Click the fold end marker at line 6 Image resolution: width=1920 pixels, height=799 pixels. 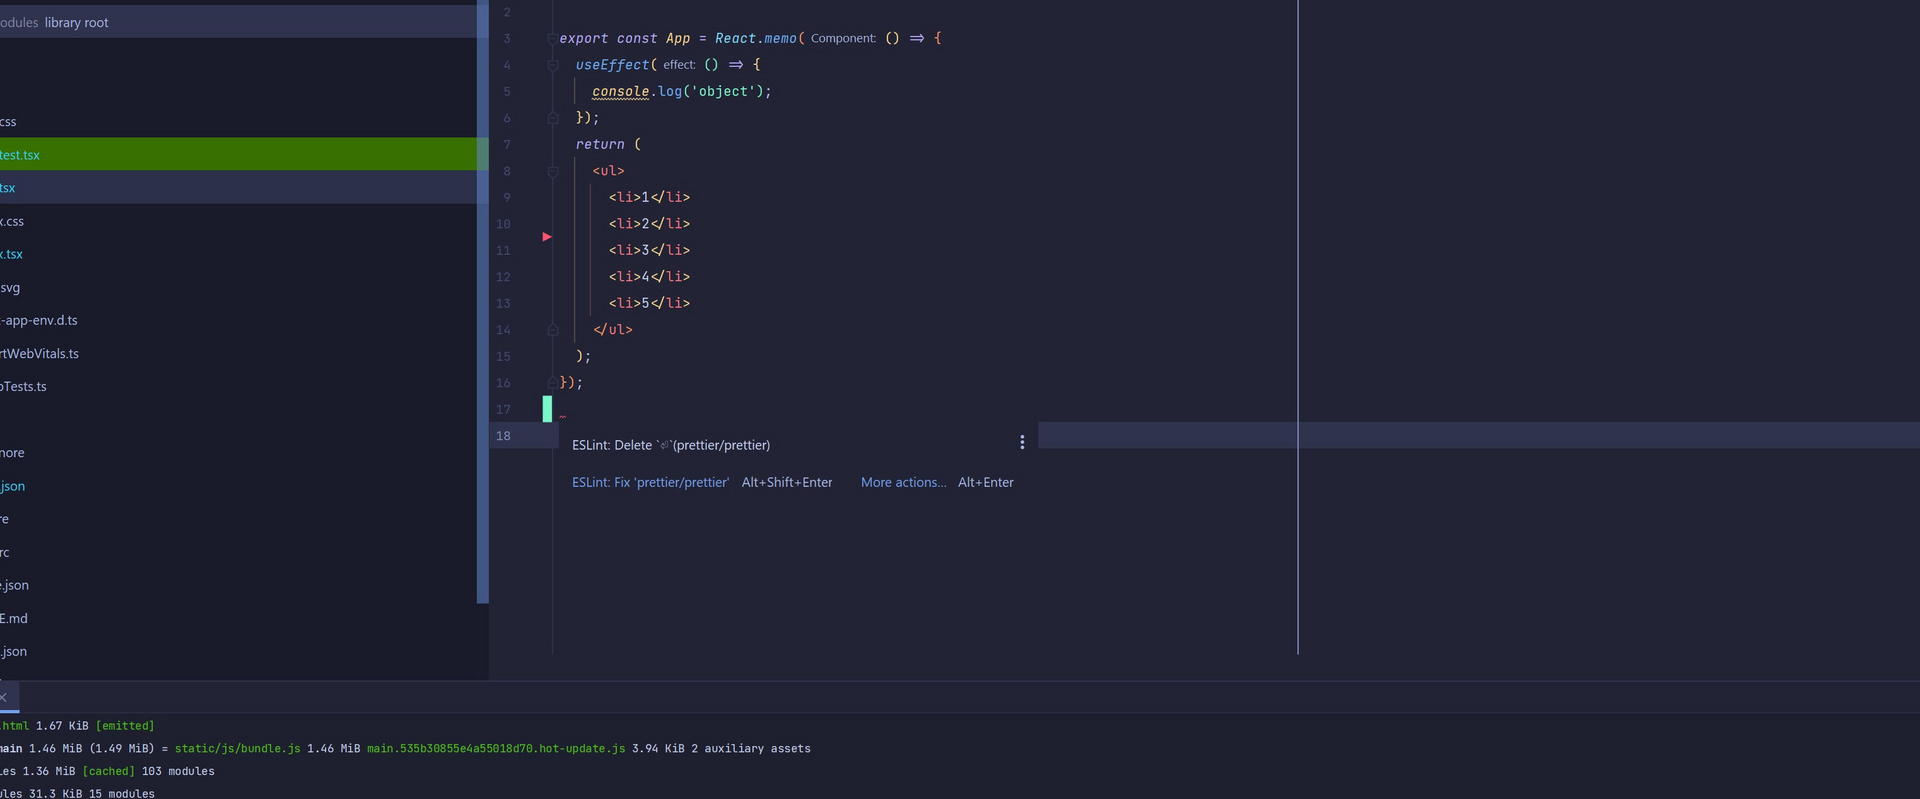point(552,118)
